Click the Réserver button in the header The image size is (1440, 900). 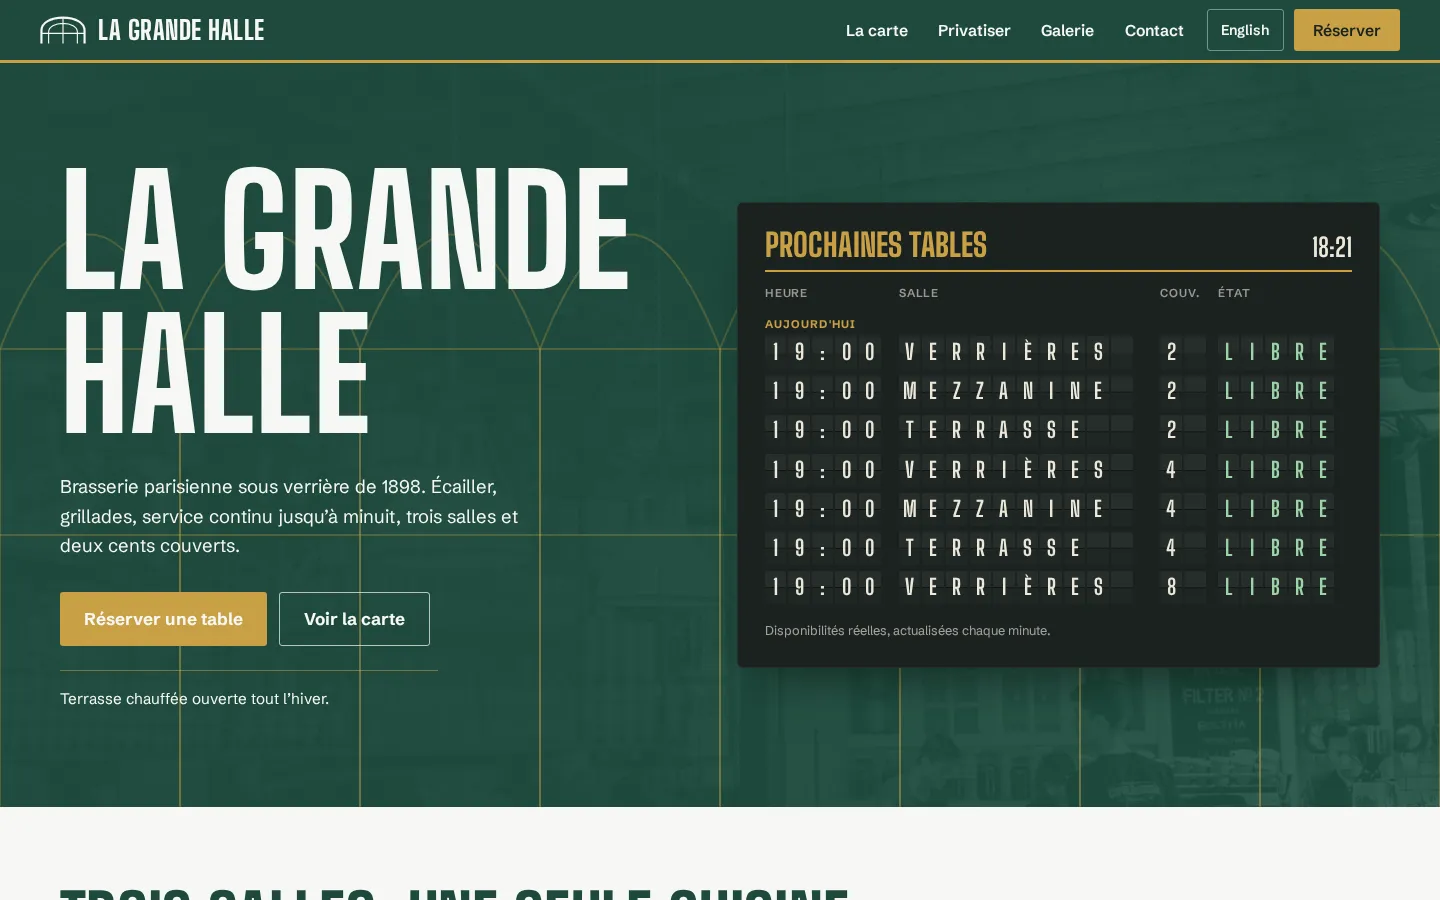(1346, 30)
